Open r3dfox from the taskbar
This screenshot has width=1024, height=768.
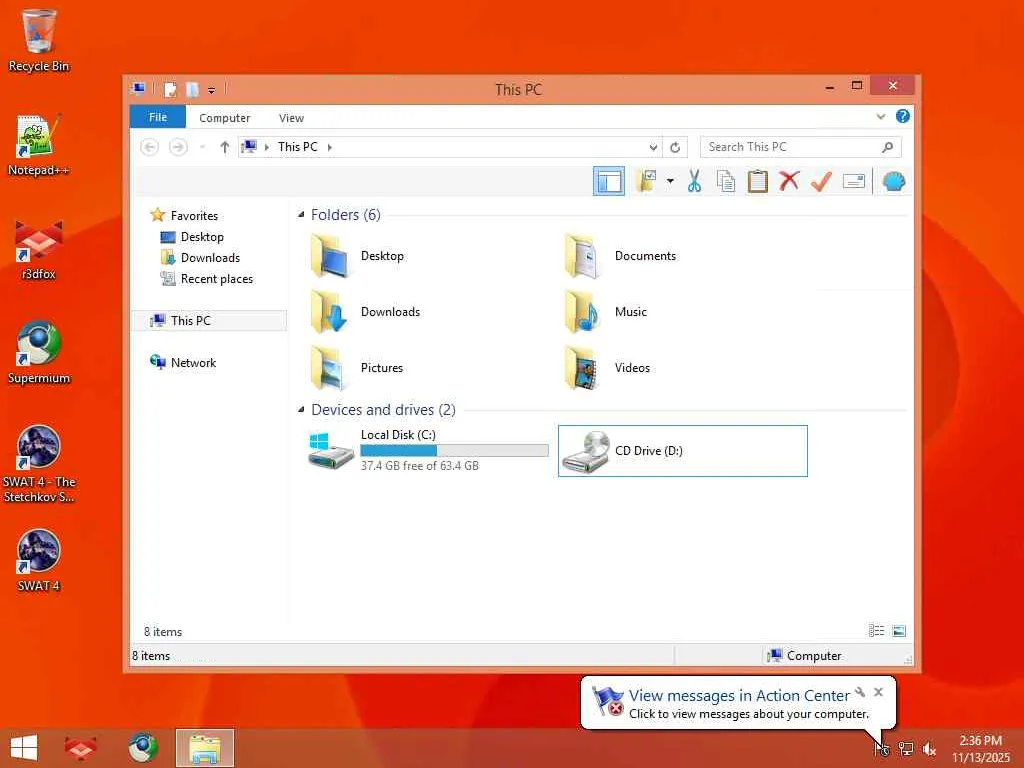click(x=81, y=748)
